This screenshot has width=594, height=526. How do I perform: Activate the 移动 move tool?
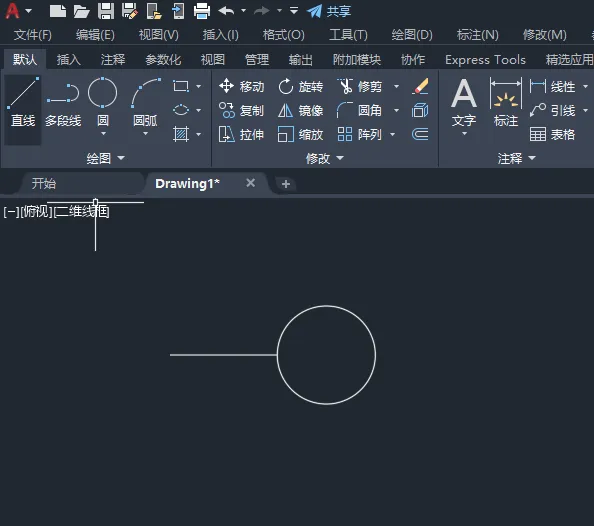click(x=241, y=86)
